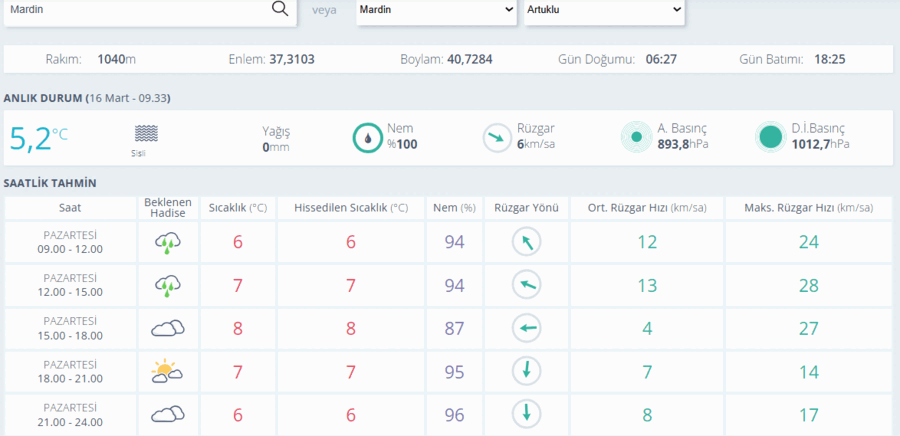This screenshot has height=436, width=900.
Task: Click the Hissedilen Sıcaklık column header
Action: coord(351,208)
